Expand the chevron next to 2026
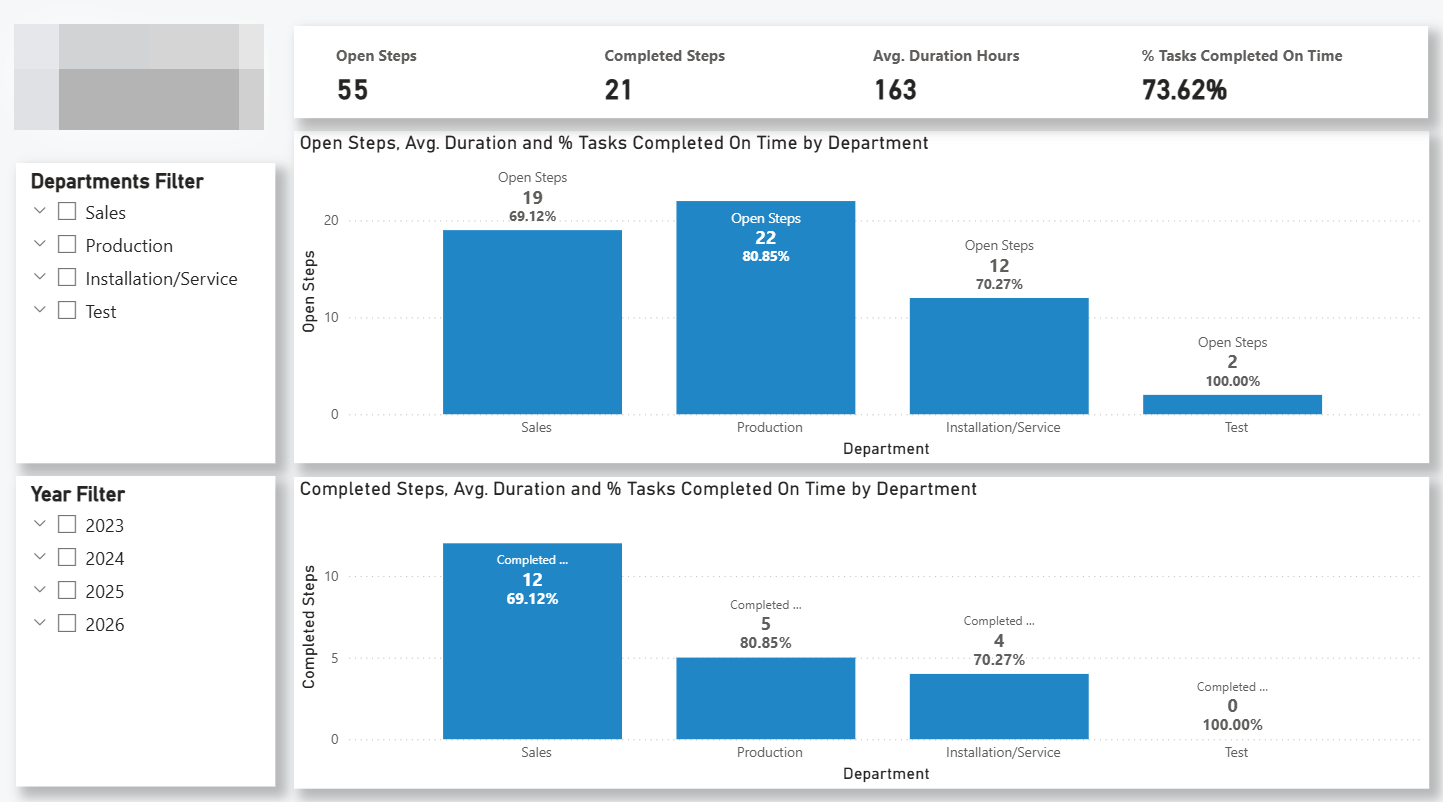The width and height of the screenshot is (1443, 802). [40, 623]
